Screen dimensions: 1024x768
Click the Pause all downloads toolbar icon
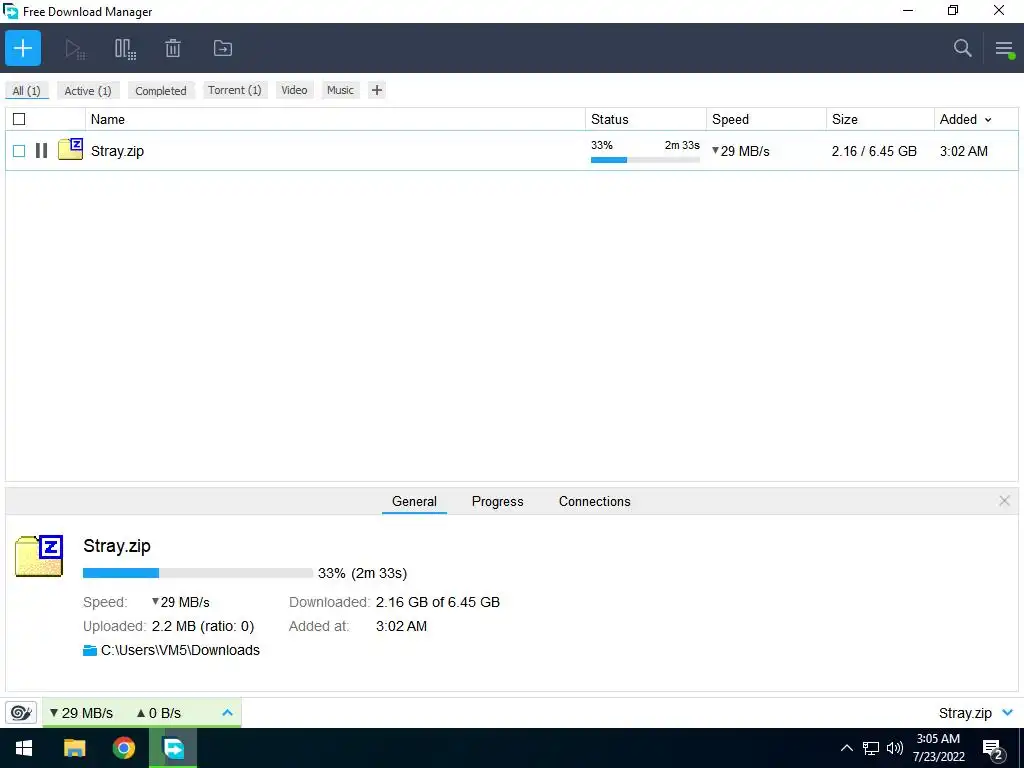click(125, 49)
